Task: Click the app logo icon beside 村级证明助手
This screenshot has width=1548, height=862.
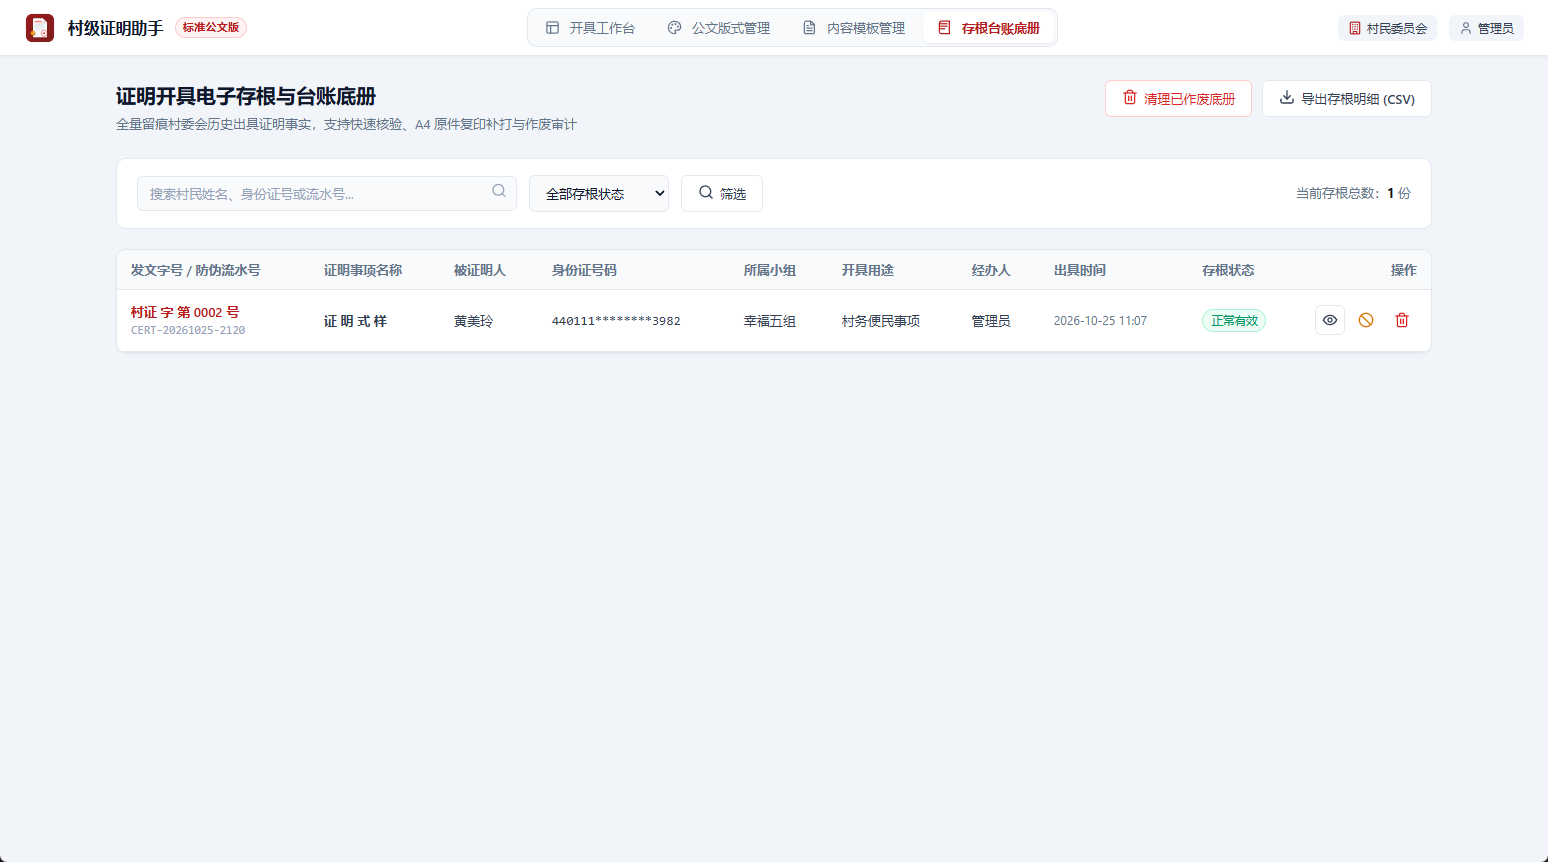Action: click(x=40, y=28)
